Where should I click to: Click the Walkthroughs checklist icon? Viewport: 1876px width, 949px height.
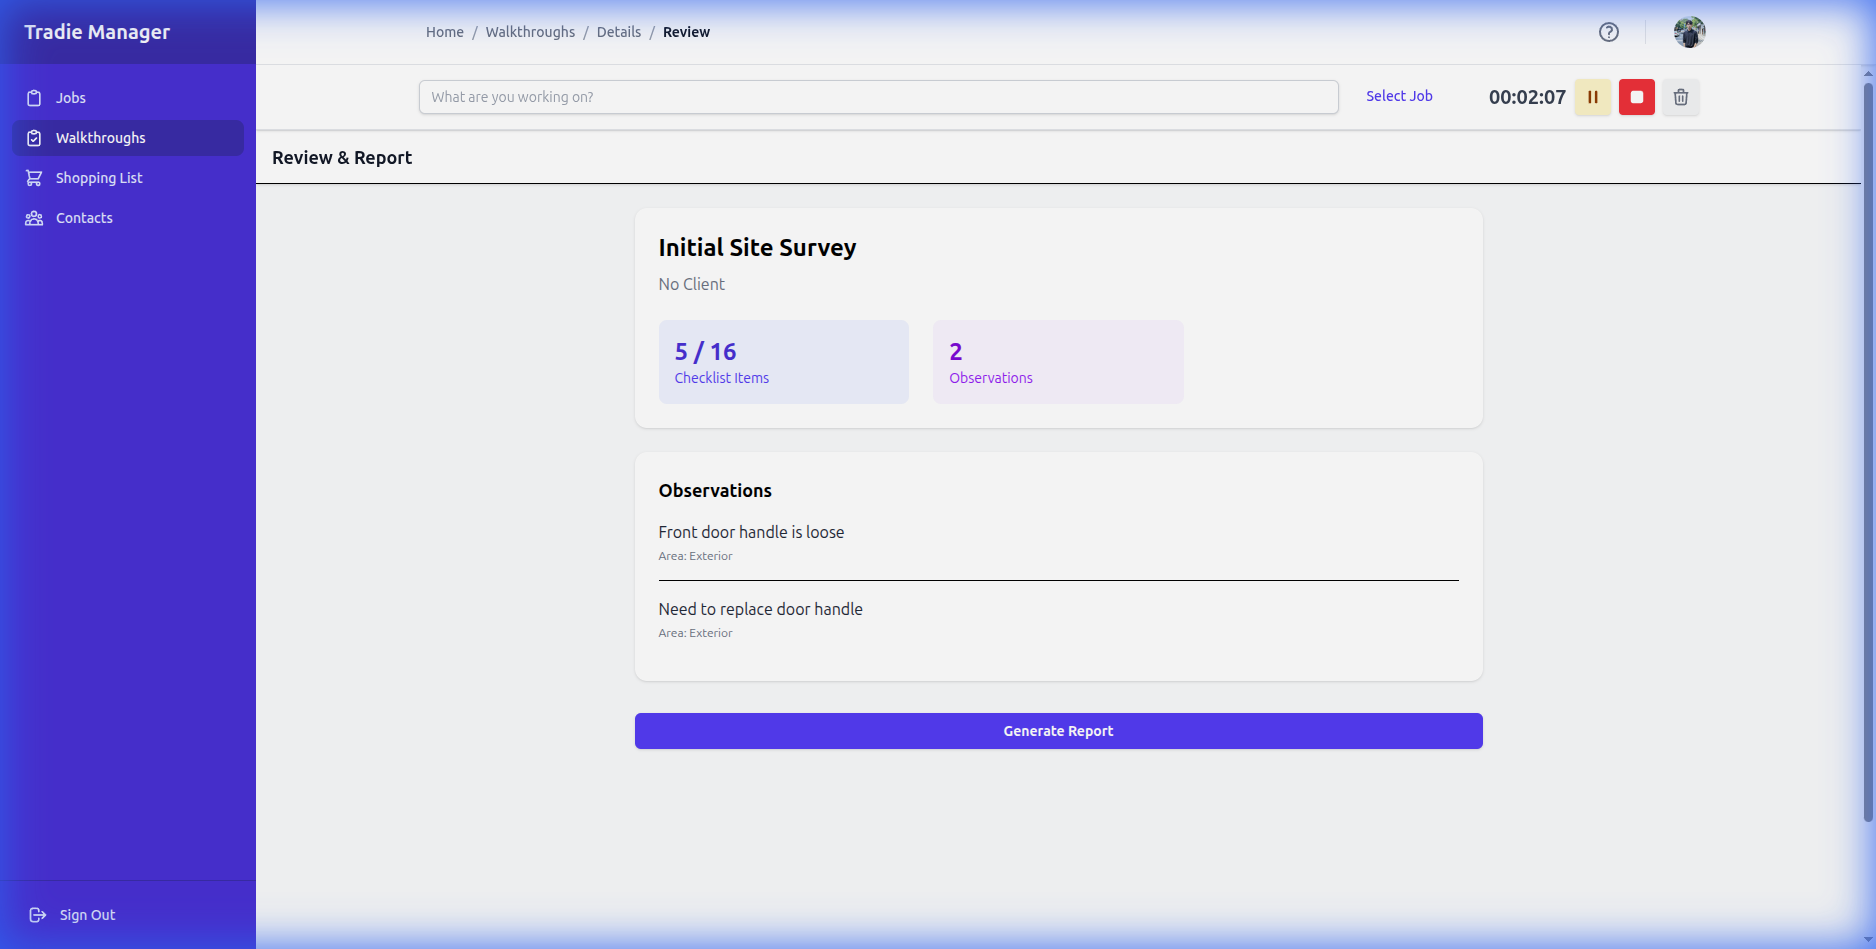pyautogui.click(x=35, y=138)
